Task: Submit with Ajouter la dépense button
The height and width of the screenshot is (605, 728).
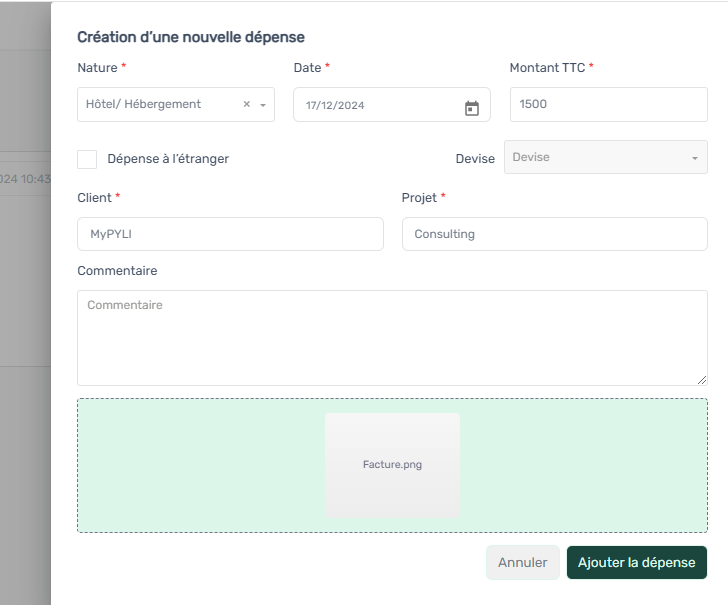Action: [637, 562]
